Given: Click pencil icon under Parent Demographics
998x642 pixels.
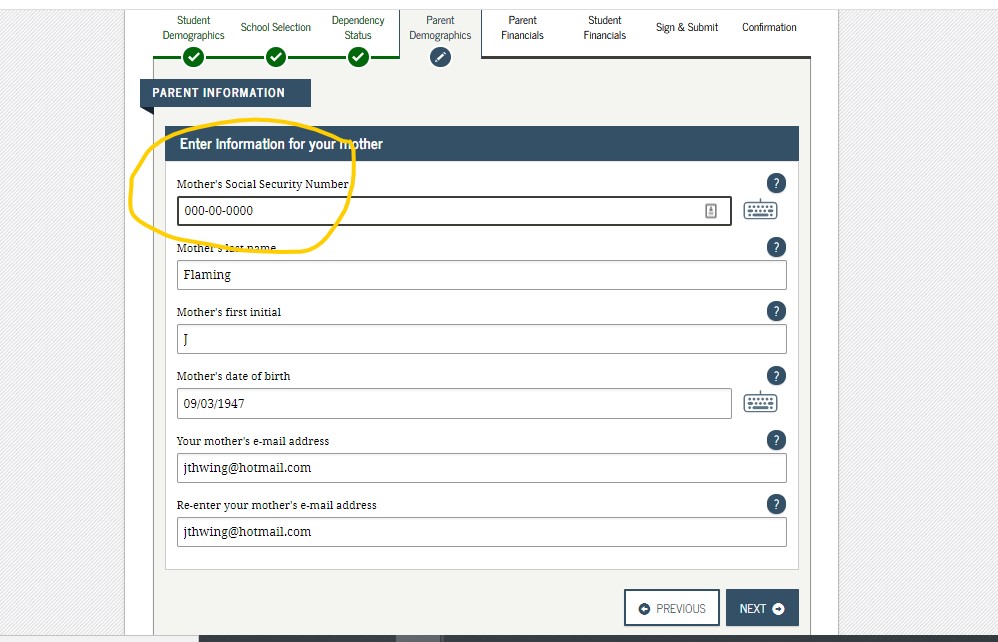Looking at the screenshot, I should 440,57.
